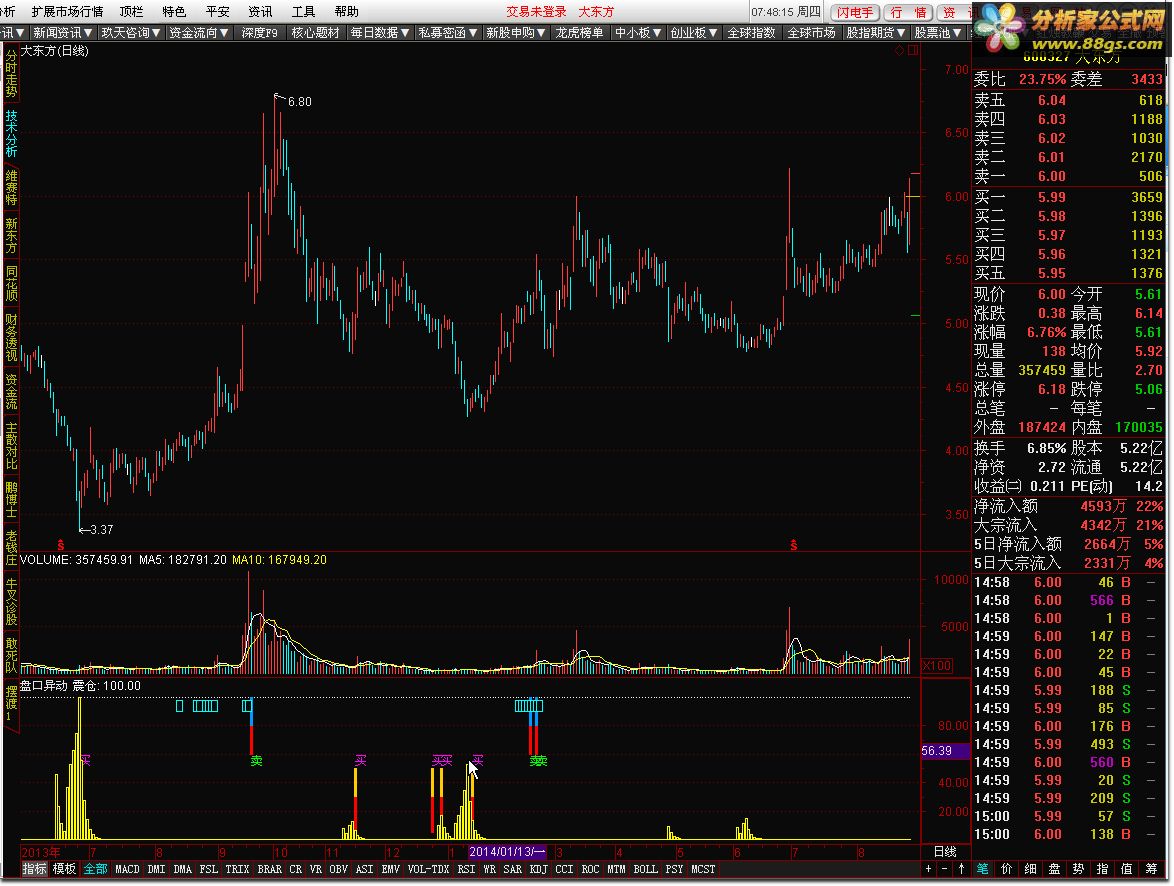Expand the 创业板 dropdown
The image size is (1174, 886).
tap(694, 32)
